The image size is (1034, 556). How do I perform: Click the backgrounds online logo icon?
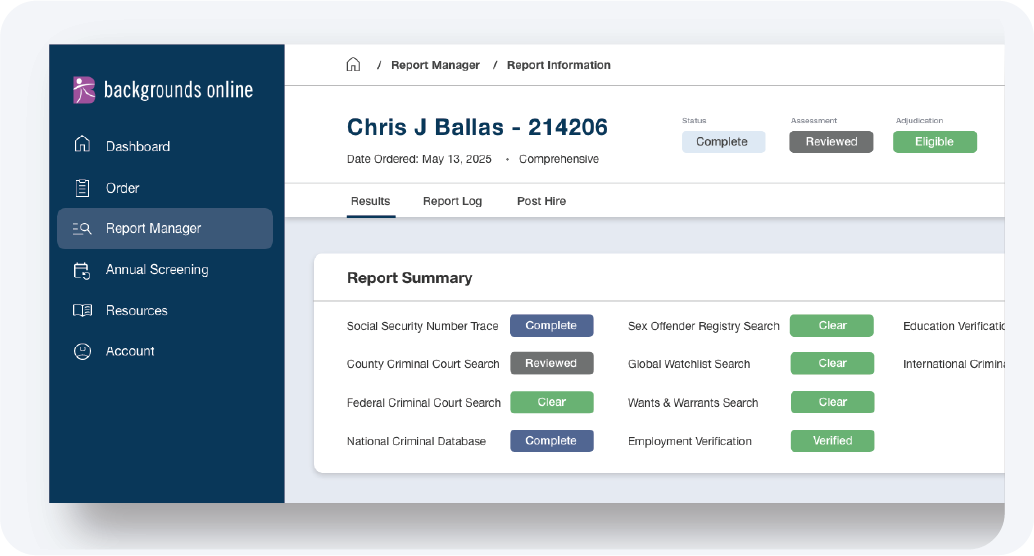coord(84,90)
